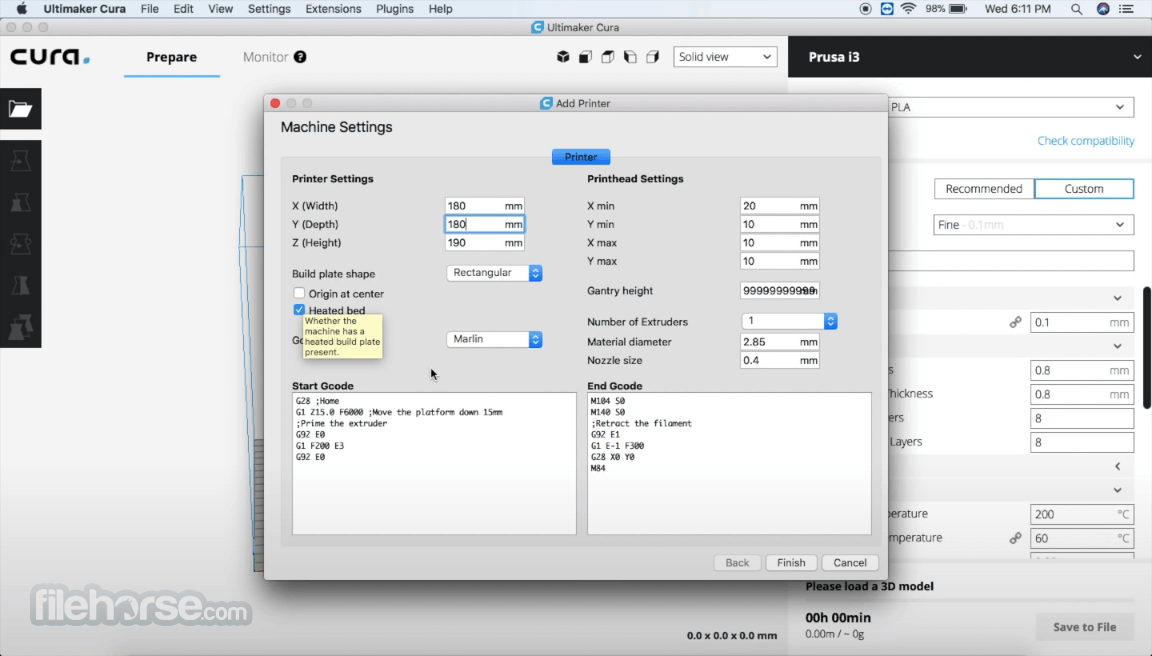The image size is (1152, 656).
Task: Click the Material diameter input field
Action: tap(780, 342)
